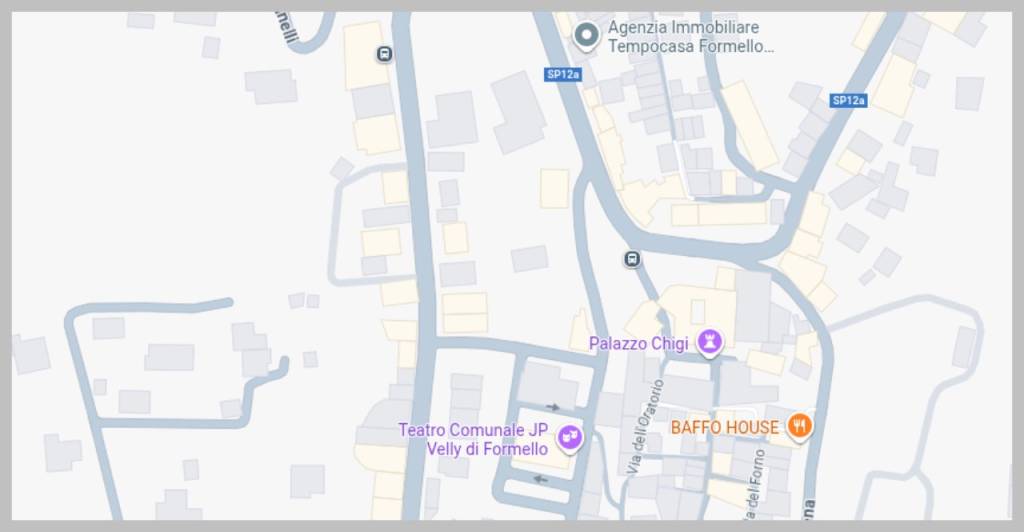Open the Agenzia Immobiliare Tempocasa Formello label

tap(690, 37)
